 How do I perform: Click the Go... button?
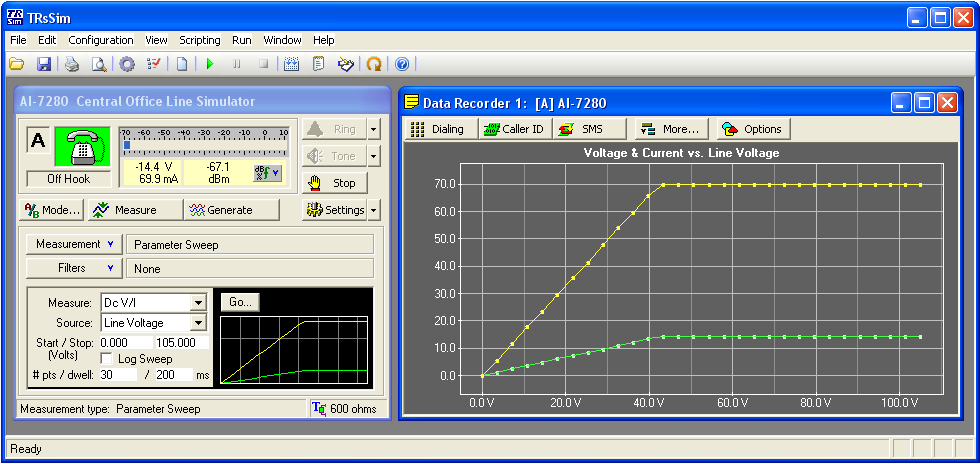click(x=240, y=302)
